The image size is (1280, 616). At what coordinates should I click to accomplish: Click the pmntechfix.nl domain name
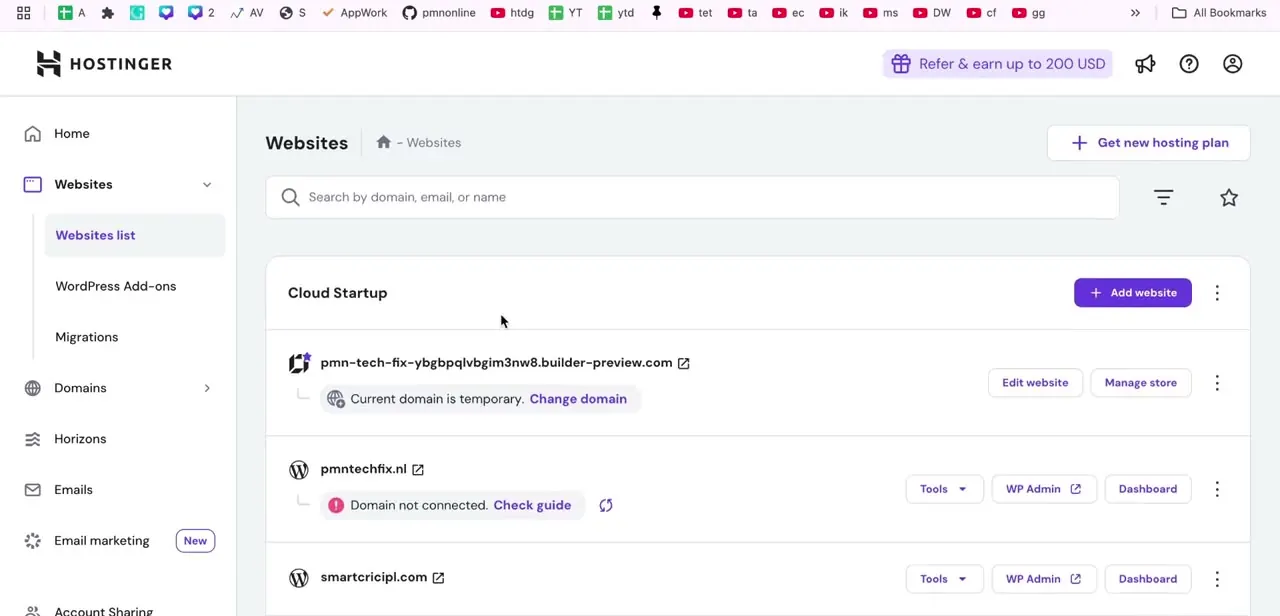click(363, 469)
